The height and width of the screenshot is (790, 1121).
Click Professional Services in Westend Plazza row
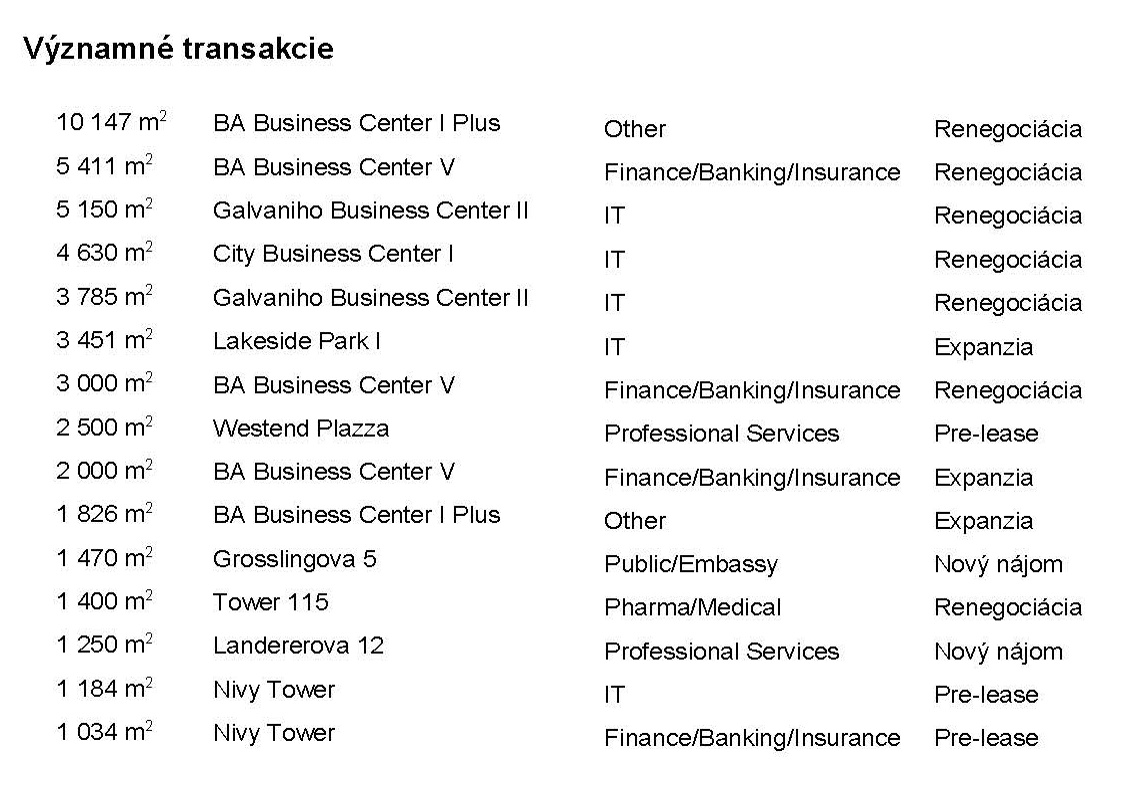[x=721, y=433]
